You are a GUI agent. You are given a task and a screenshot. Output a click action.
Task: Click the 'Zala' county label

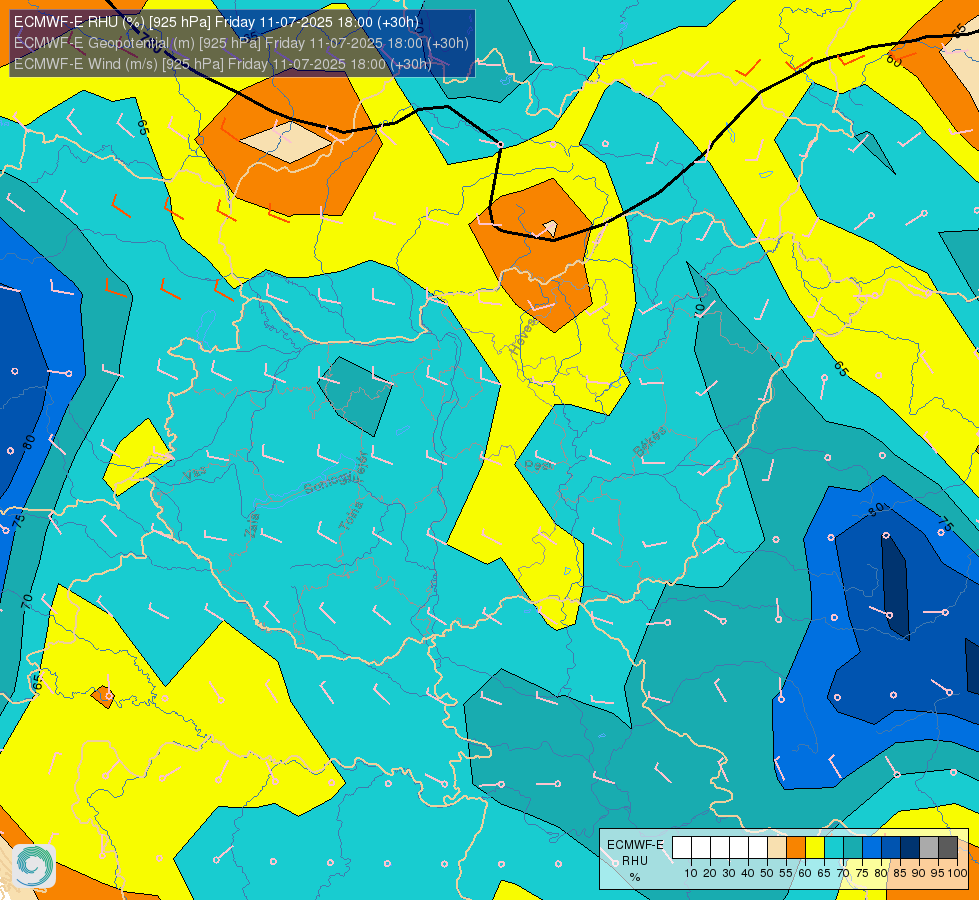(252, 525)
